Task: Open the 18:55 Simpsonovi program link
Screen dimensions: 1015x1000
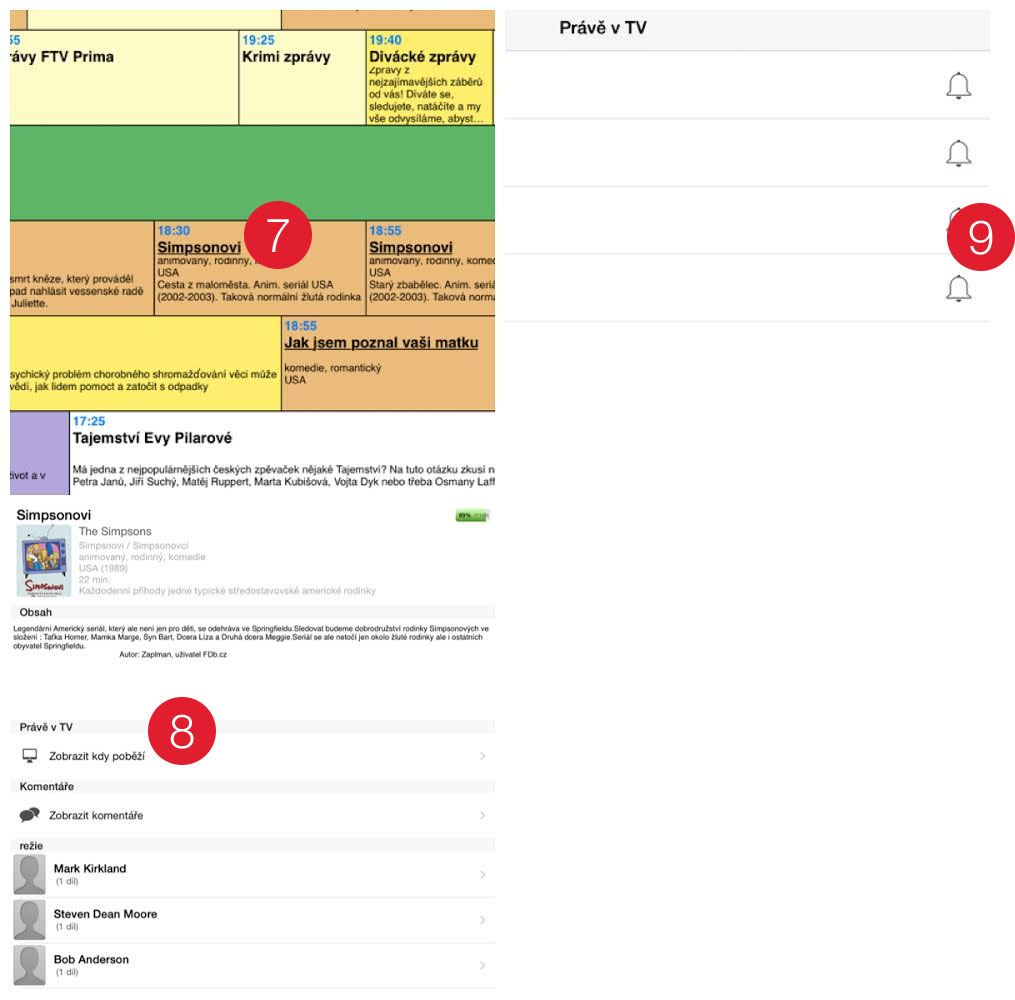Action: tap(411, 247)
